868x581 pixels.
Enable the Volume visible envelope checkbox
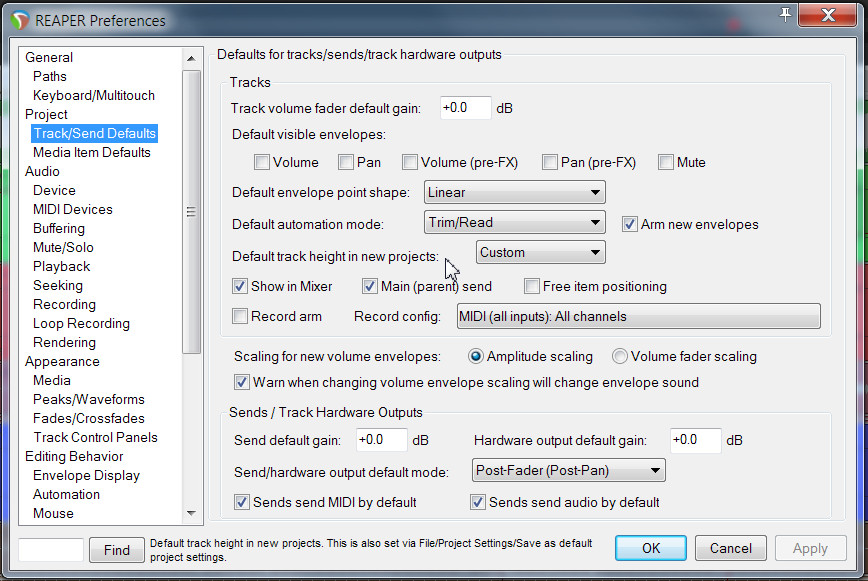coord(262,162)
